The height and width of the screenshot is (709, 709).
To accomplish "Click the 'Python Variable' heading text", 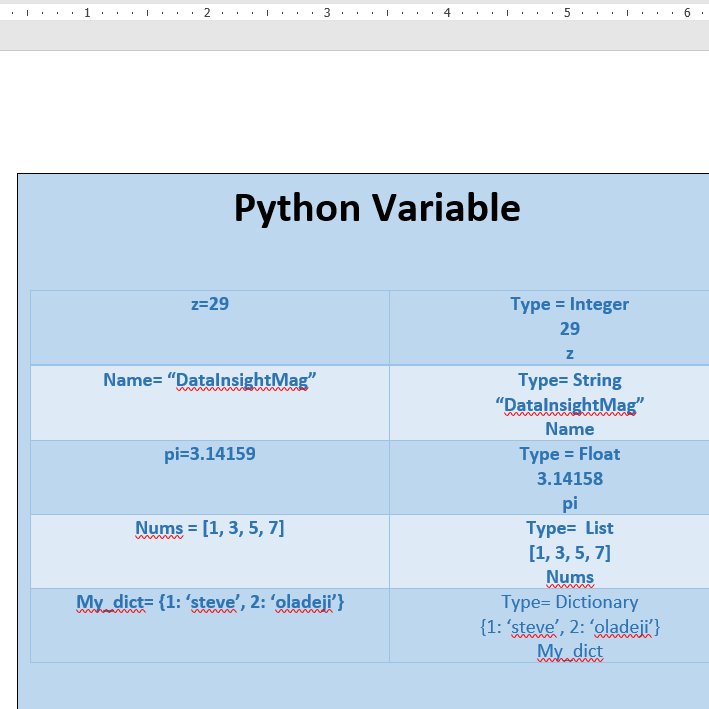I will pyautogui.click(x=377, y=208).
